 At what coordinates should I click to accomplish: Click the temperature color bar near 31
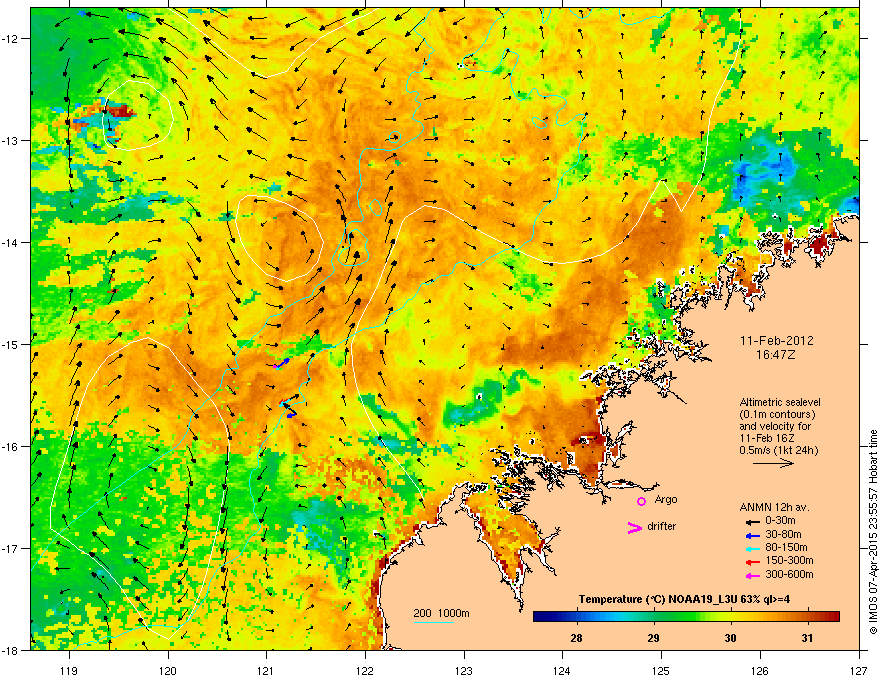(x=807, y=617)
